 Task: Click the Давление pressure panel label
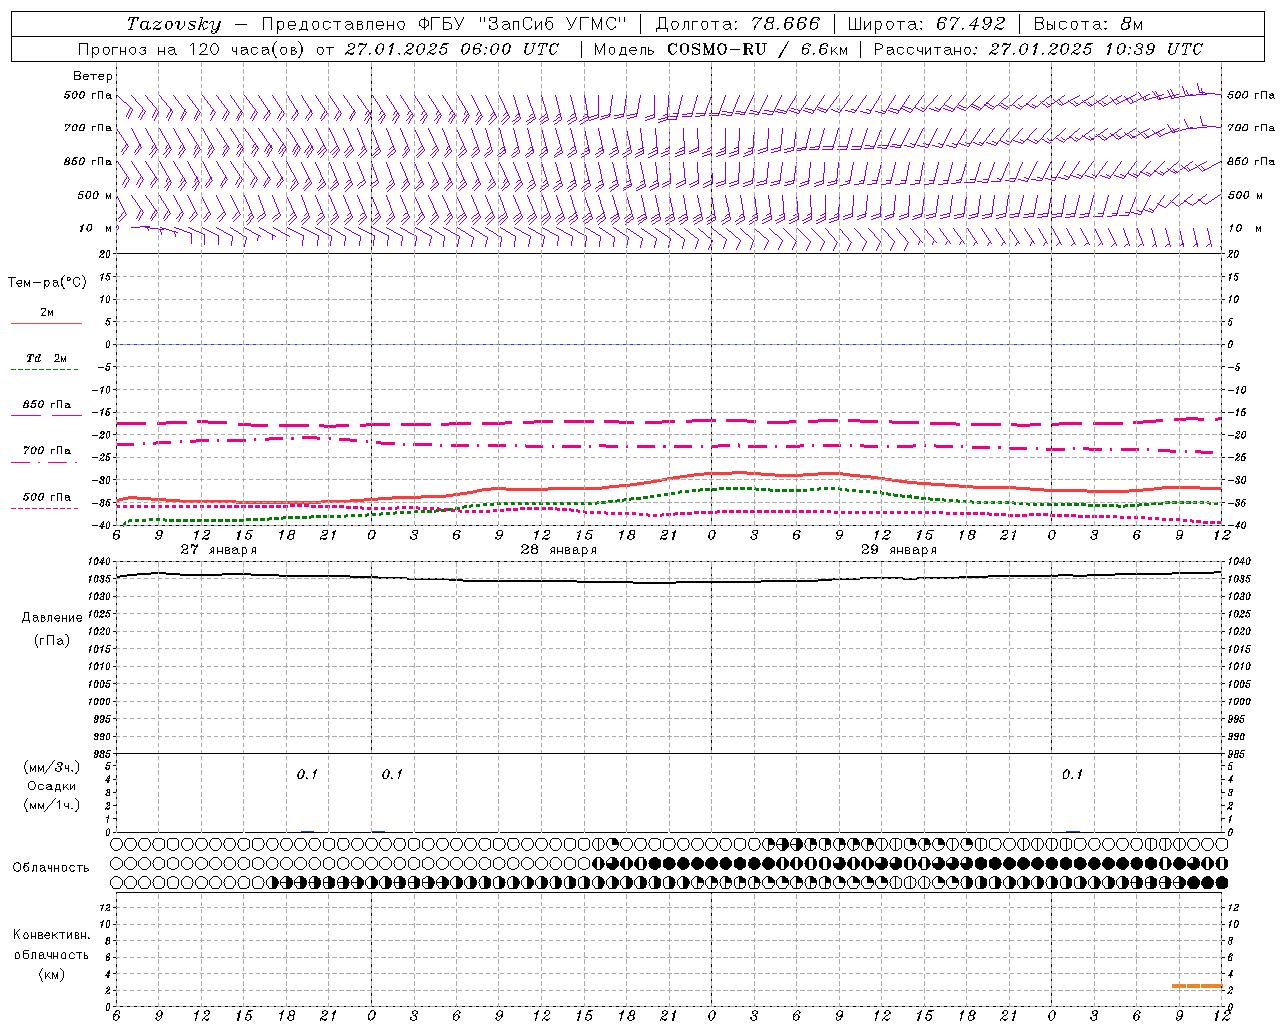tap(52, 618)
